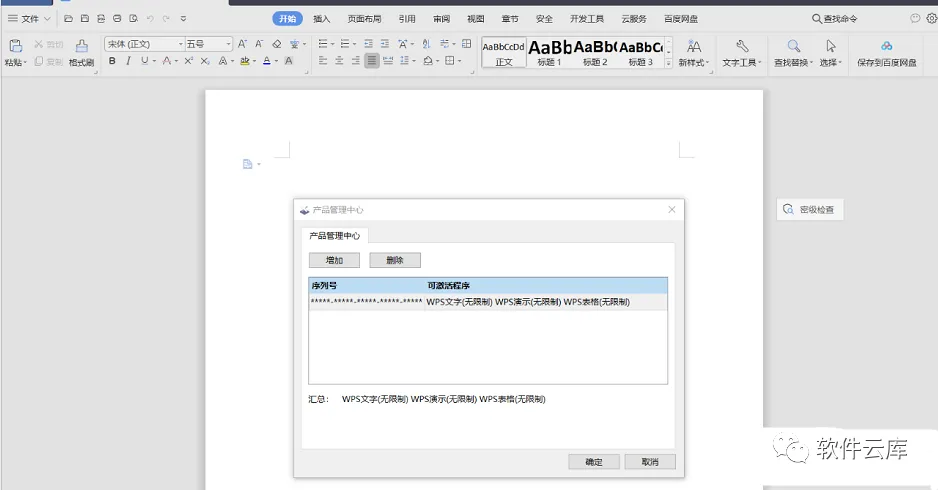Align text left
Screen dimensions: 938x490
[323, 60]
